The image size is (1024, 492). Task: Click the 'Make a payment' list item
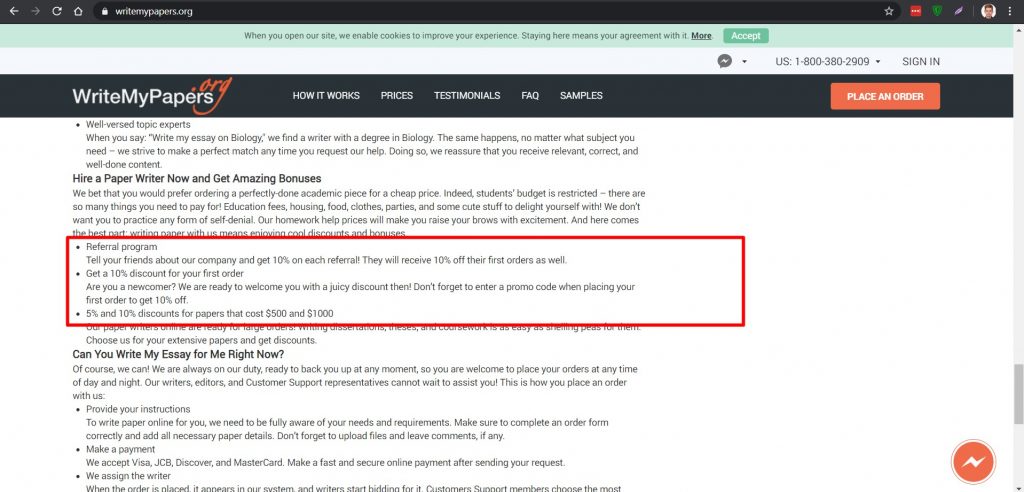click(120, 450)
